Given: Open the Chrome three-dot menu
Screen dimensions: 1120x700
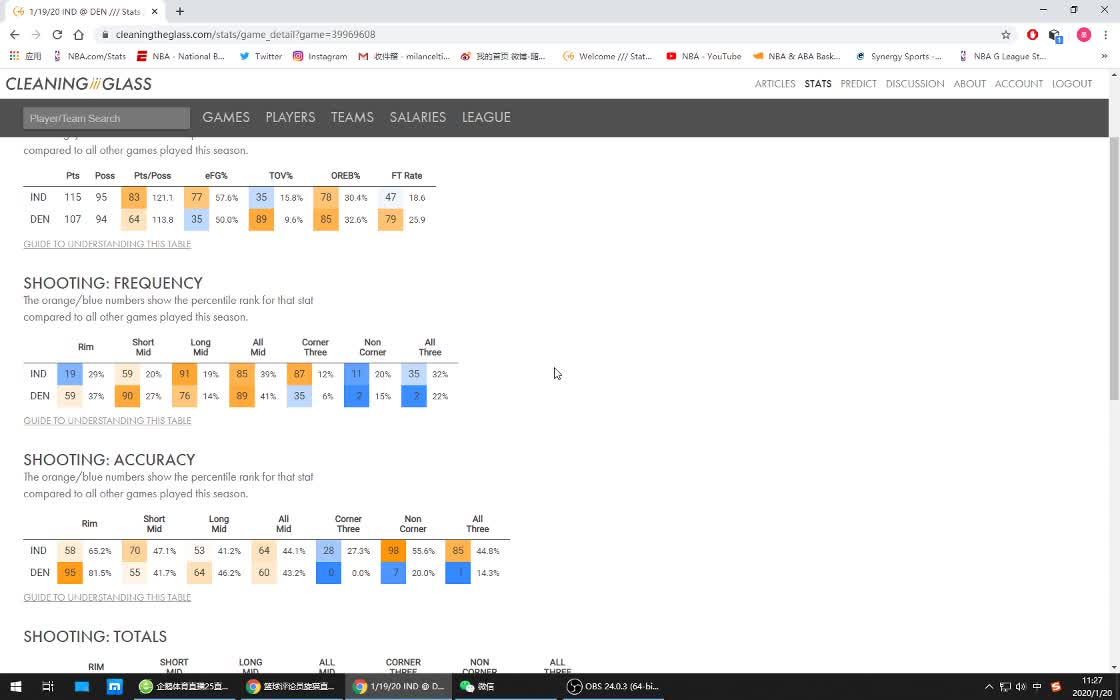Looking at the screenshot, I should 1106,34.
